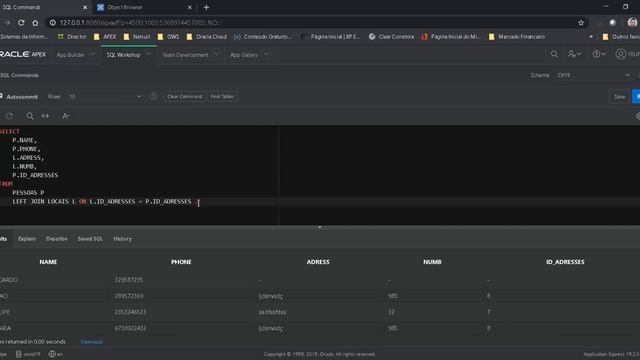The width and height of the screenshot is (640, 360).
Task: Select phone cell 2353246523
Action: (130, 312)
